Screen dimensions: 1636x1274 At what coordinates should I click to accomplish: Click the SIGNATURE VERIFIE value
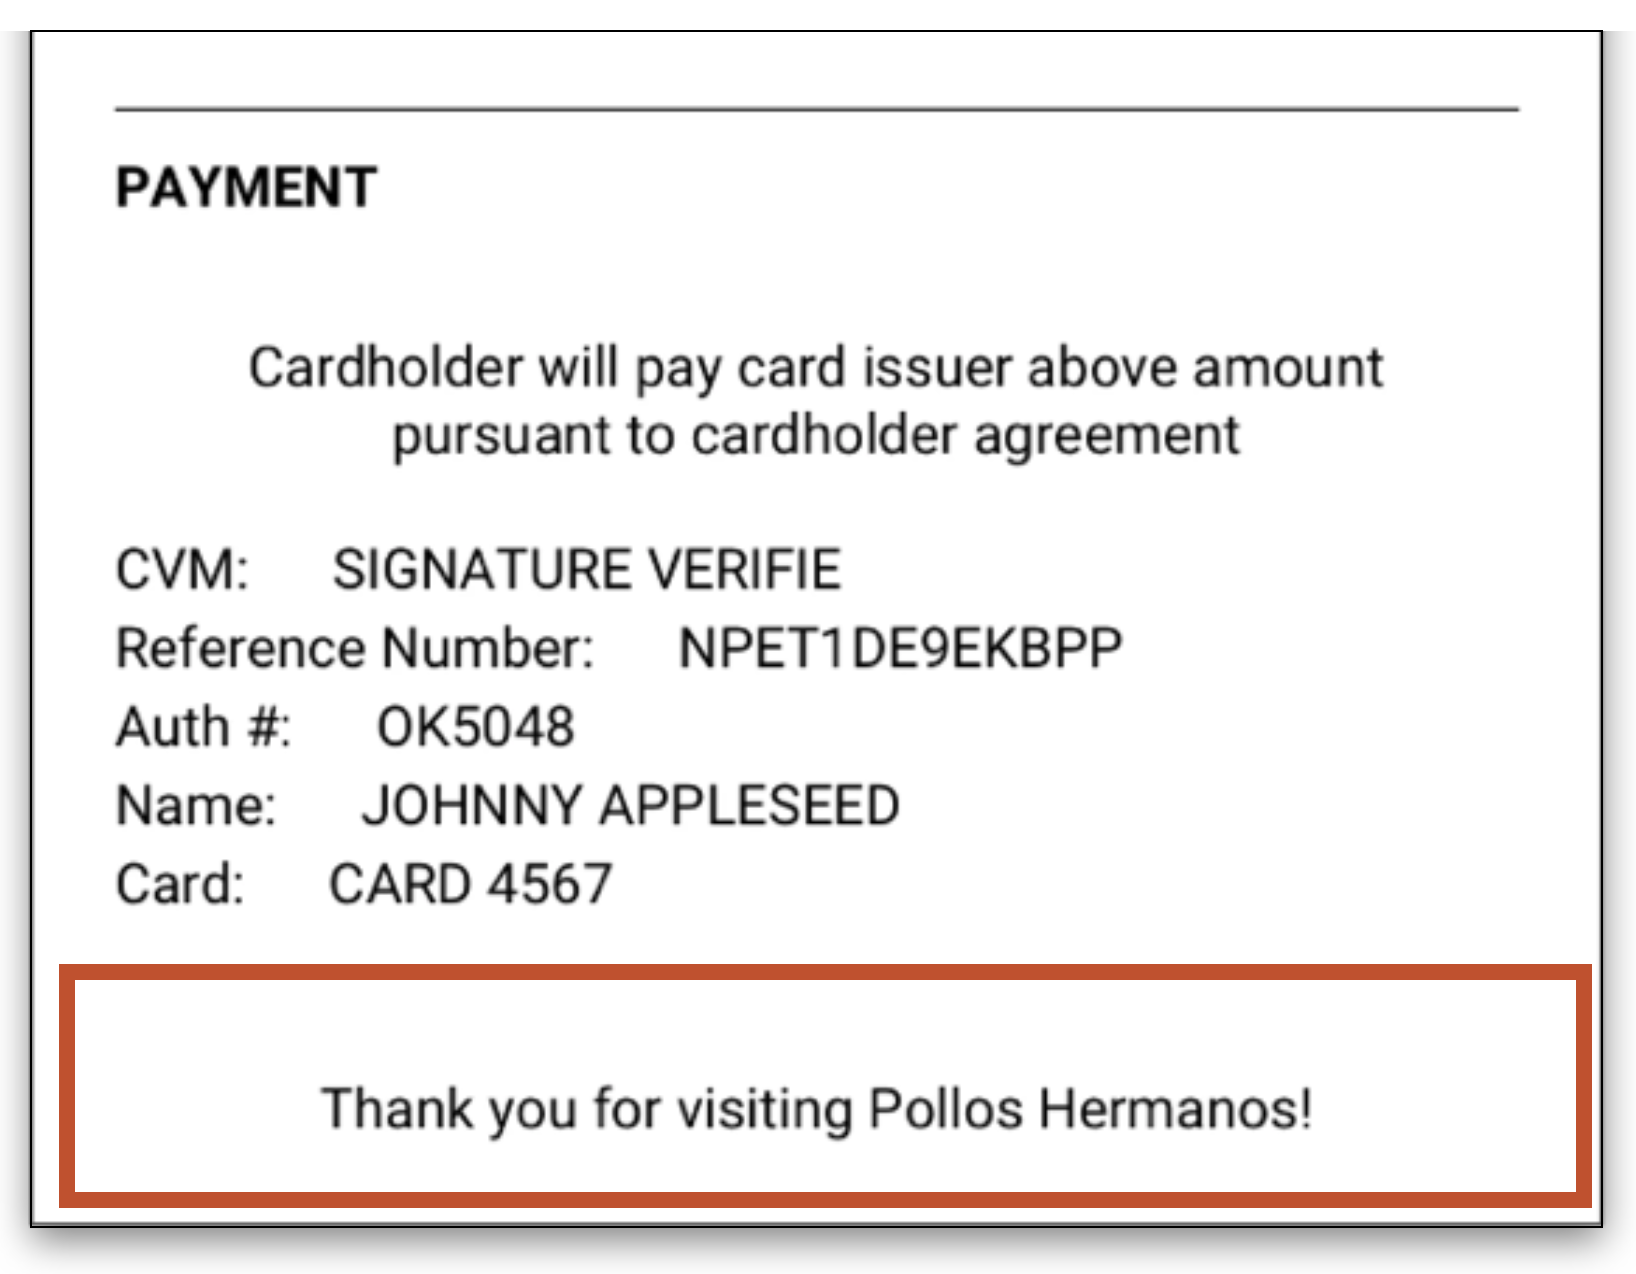(x=587, y=569)
